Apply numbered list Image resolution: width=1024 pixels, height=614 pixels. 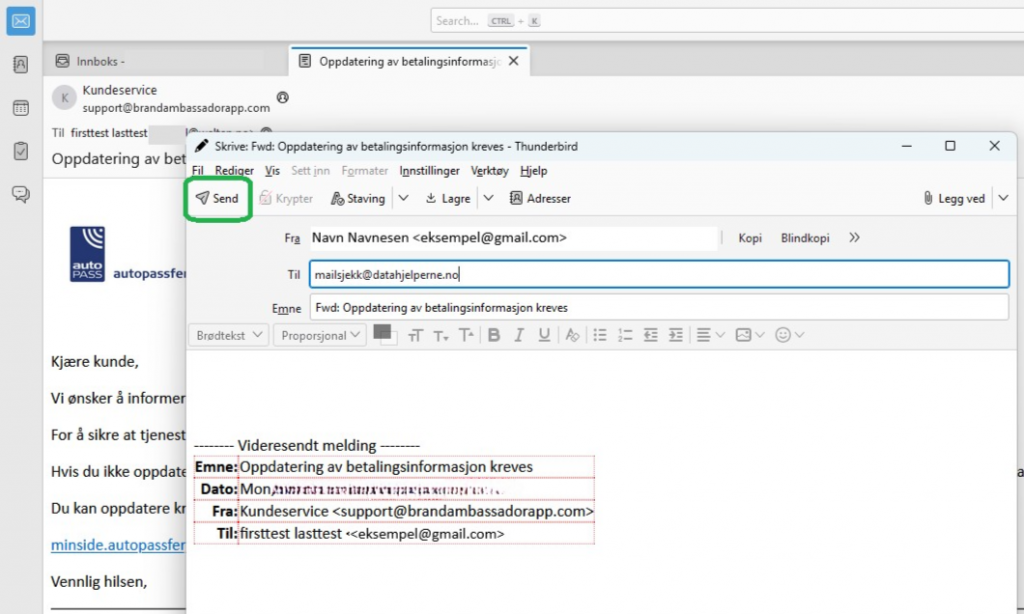tap(625, 335)
